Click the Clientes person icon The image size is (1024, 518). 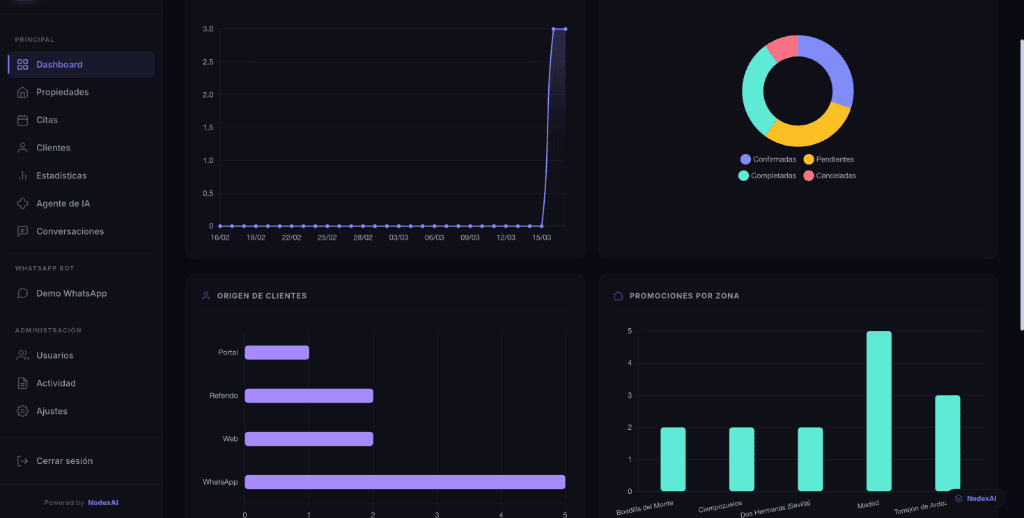(23, 148)
